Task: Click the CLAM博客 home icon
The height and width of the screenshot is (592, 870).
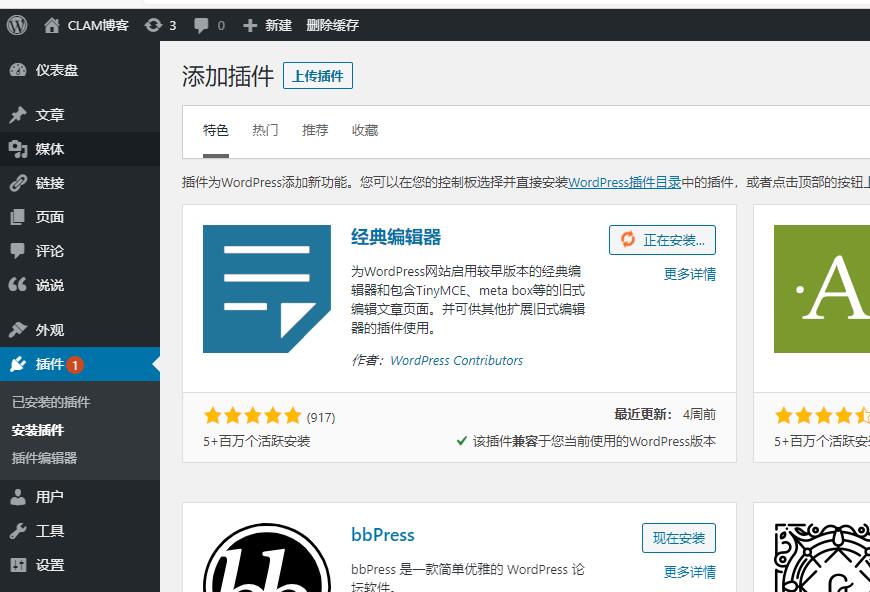Action: click(x=52, y=25)
